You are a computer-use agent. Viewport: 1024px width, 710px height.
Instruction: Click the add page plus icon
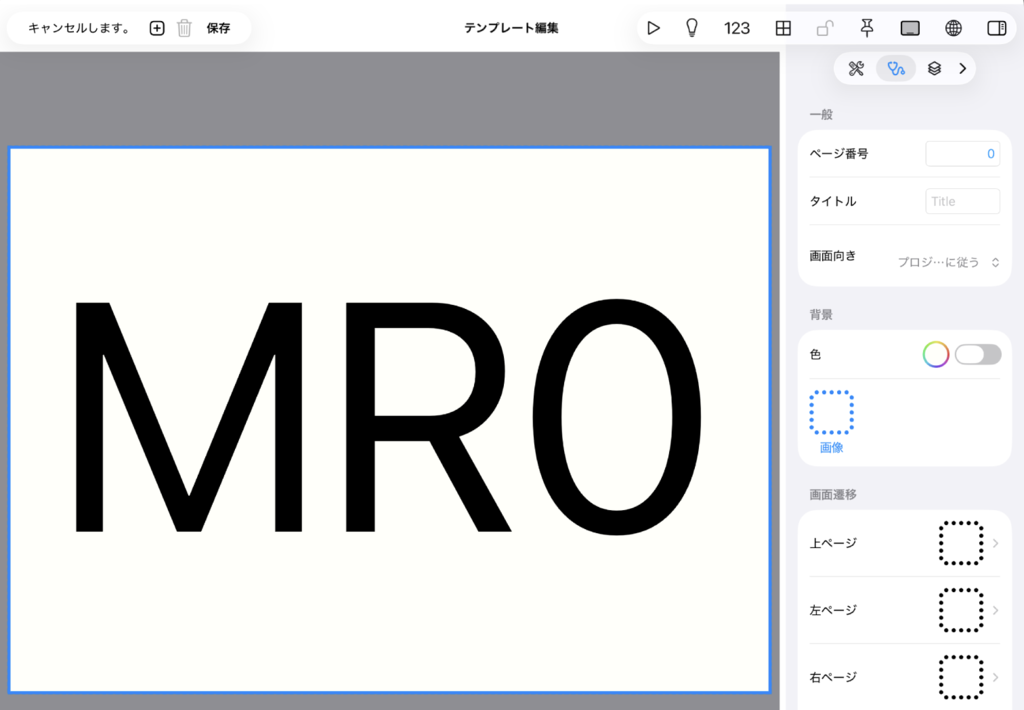157,28
